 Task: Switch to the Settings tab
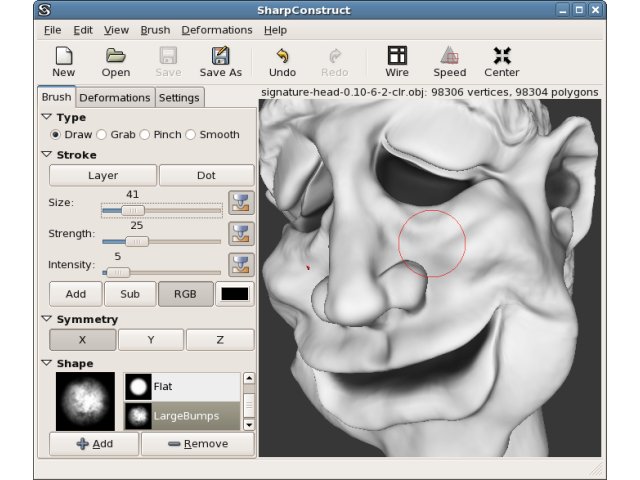coord(179,98)
